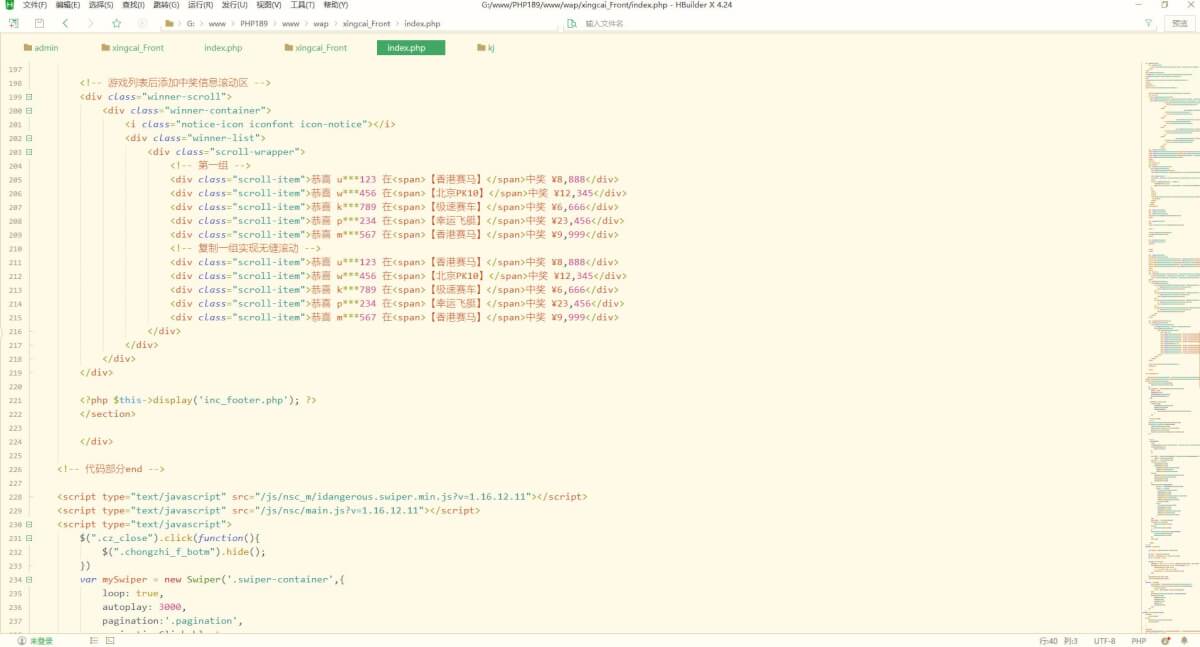Go back with the left arrow icon
Screen dimensions: 1200x647
tap(66, 23)
